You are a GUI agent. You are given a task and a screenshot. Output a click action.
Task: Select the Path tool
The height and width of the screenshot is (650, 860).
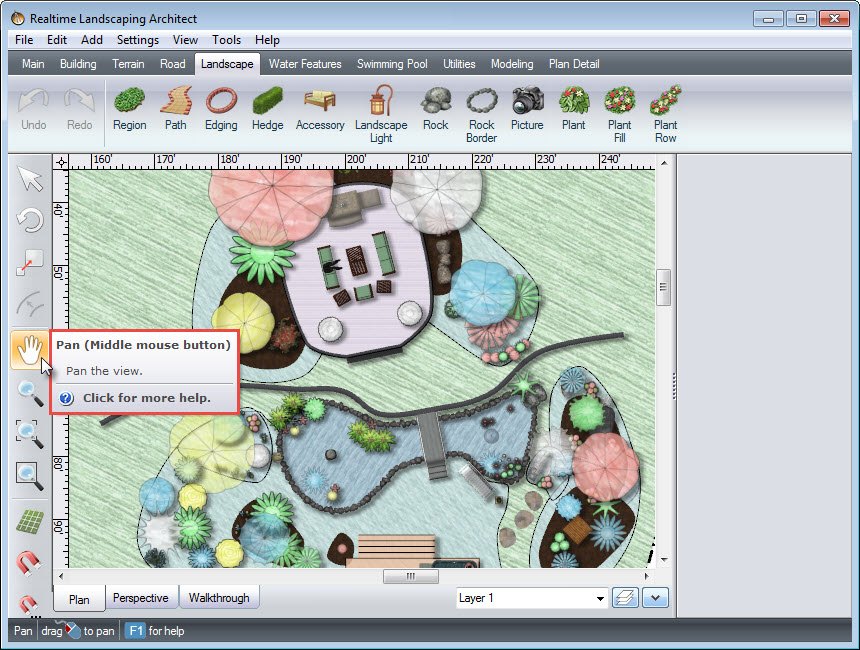pos(176,109)
